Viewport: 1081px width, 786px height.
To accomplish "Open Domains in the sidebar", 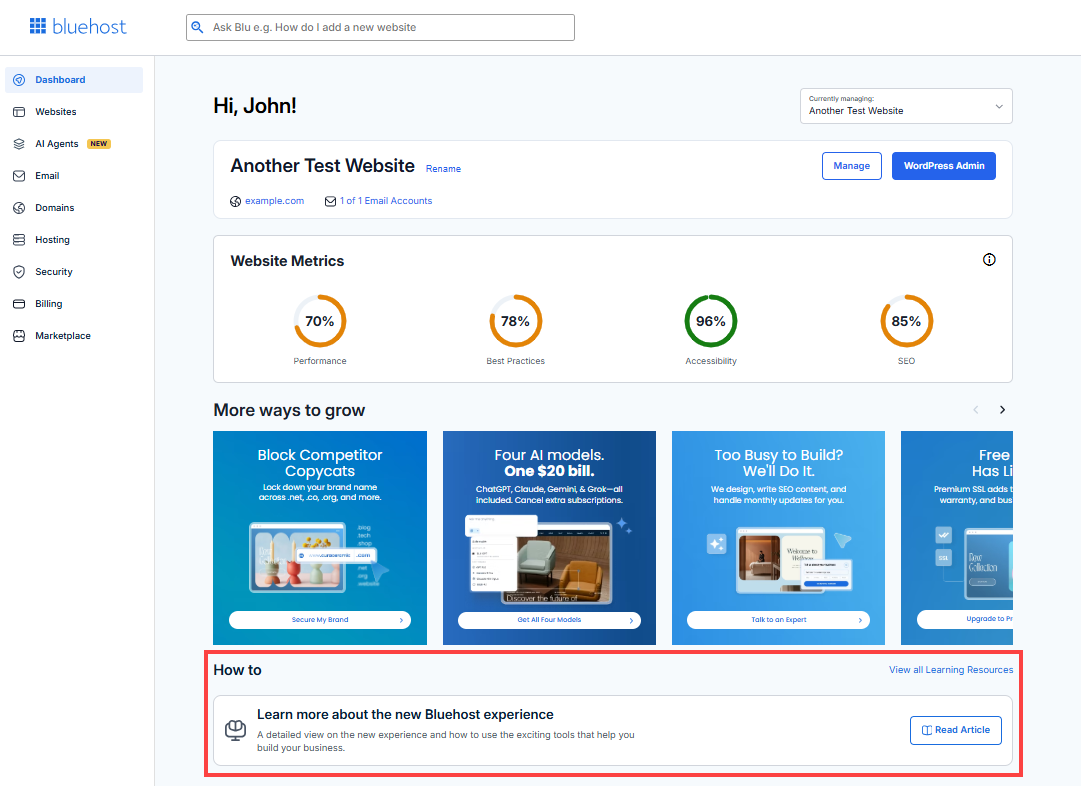I will 74,208.
